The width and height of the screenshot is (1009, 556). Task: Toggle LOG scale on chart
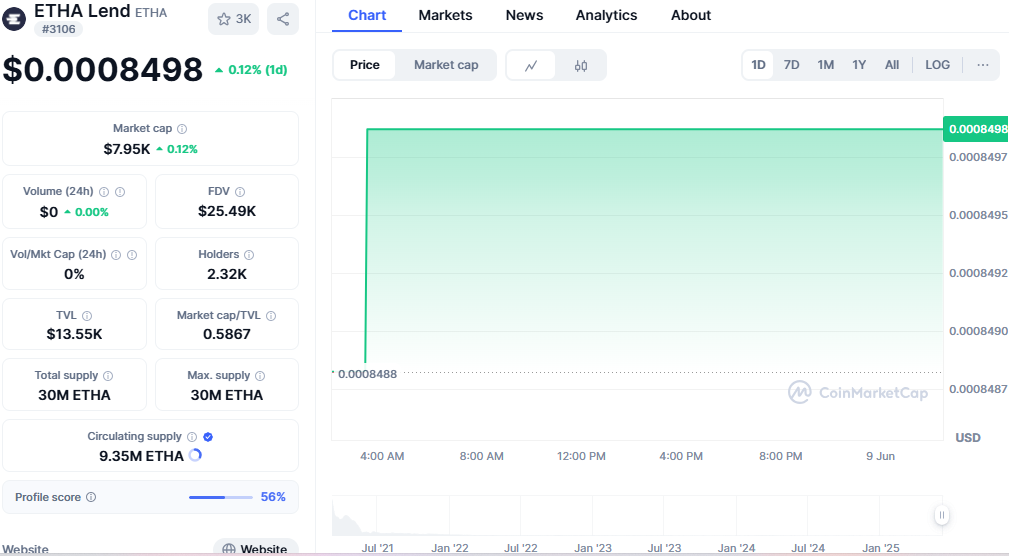pyautogui.click(x=938, y=65)
